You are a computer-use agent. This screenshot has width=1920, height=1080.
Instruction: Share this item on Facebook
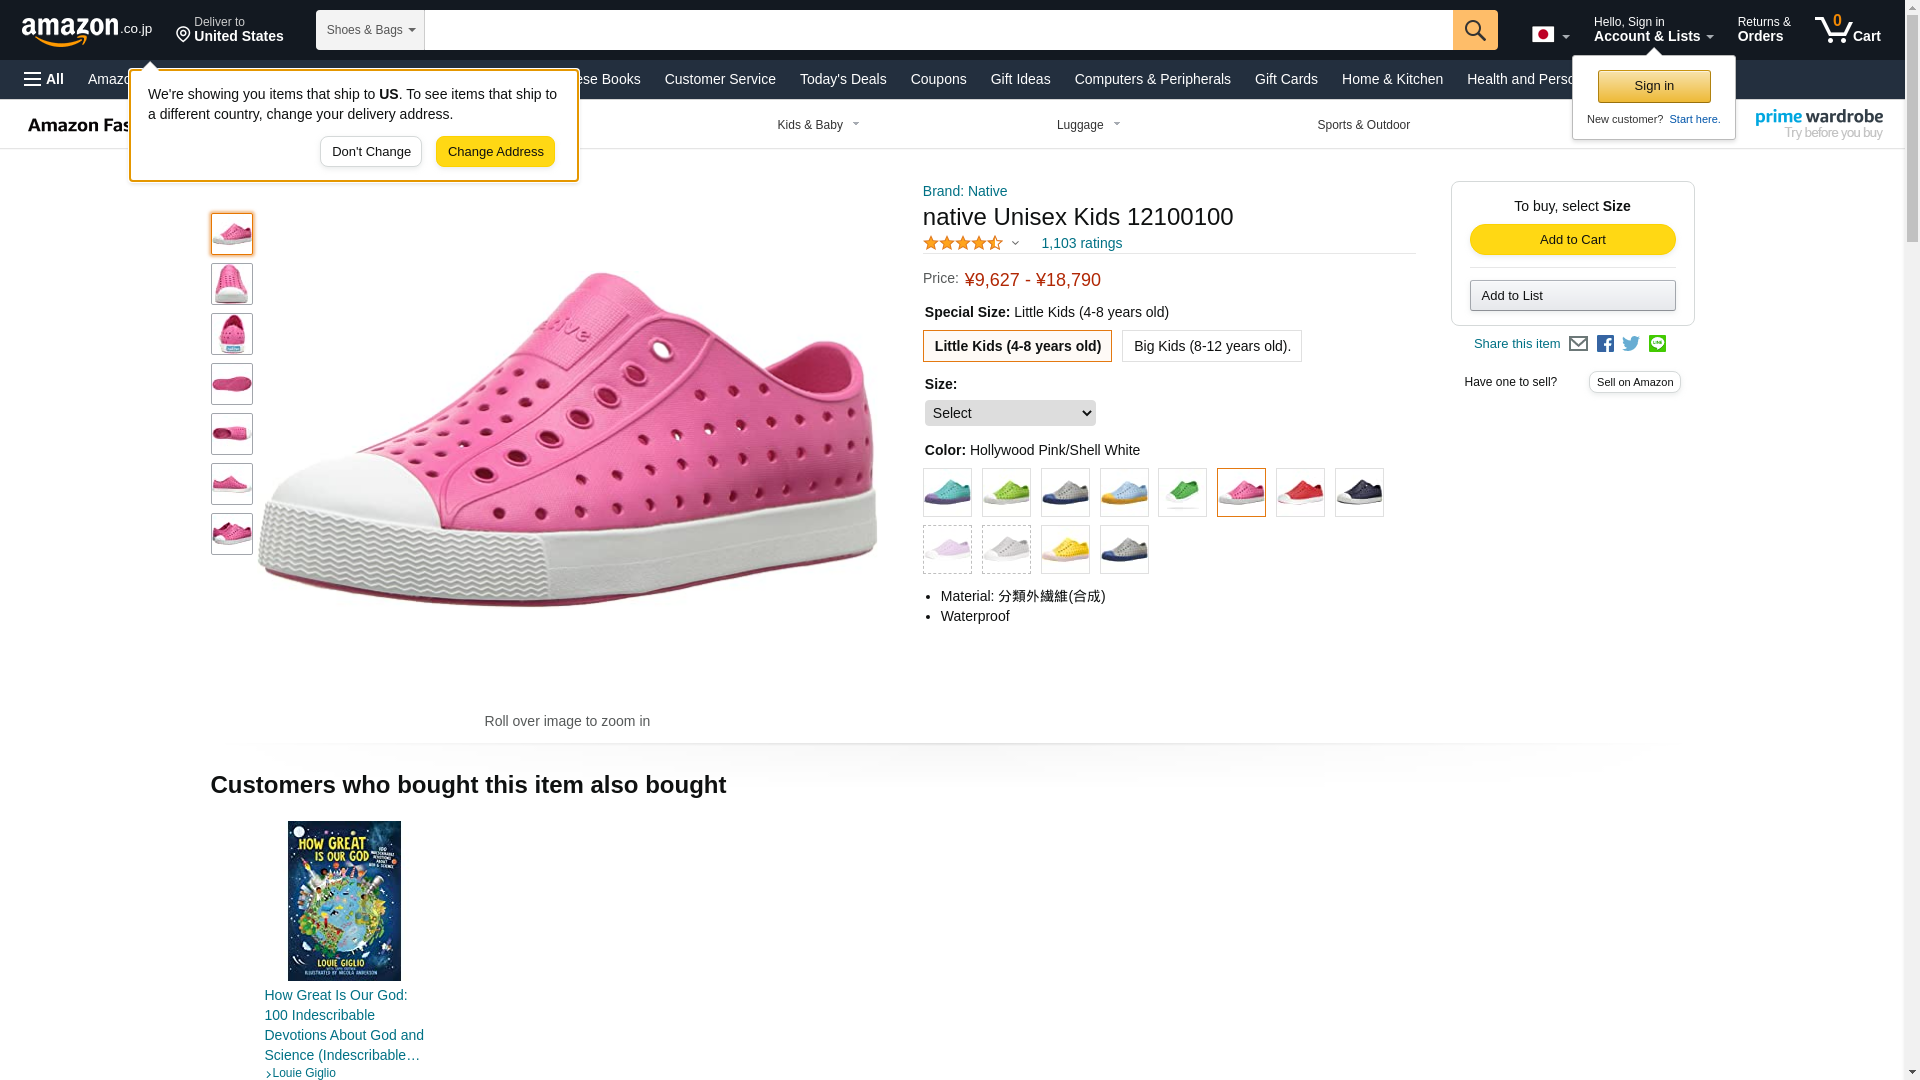click(1605, 344)
